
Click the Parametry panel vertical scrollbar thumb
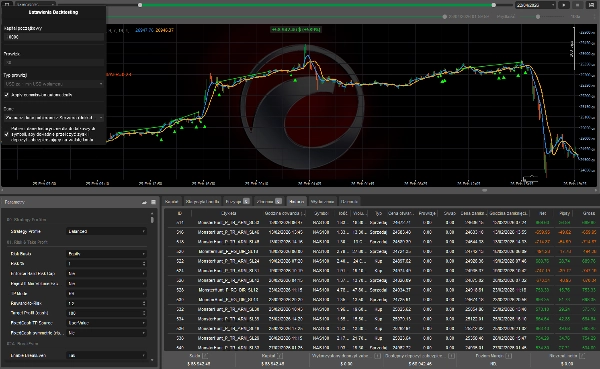pyautogui.click(x=152, y=220)
